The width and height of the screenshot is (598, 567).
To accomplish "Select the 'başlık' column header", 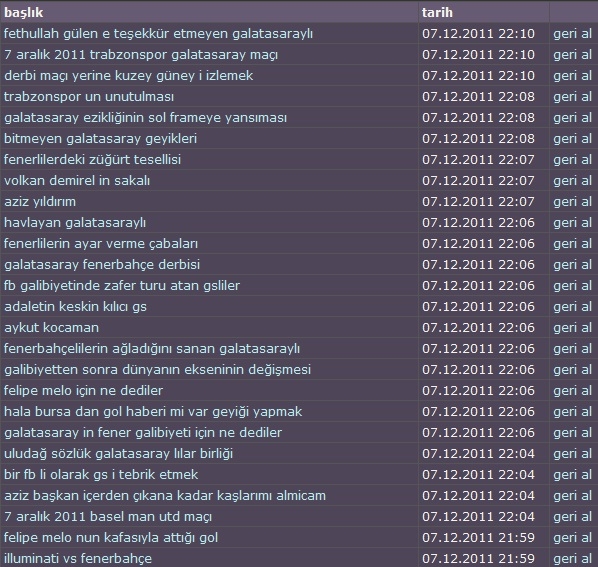I will 24,13.
